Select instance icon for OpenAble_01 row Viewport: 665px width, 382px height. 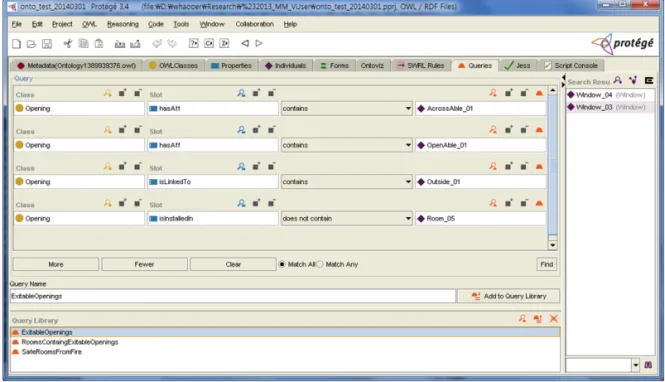pyautogui.click(x=493, y=130)
